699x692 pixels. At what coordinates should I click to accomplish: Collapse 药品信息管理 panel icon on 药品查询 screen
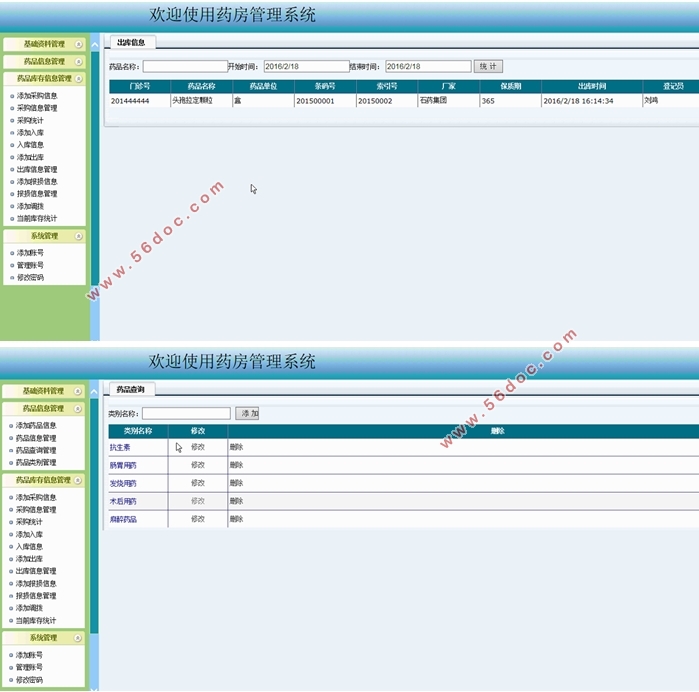(x=78, y=408)
